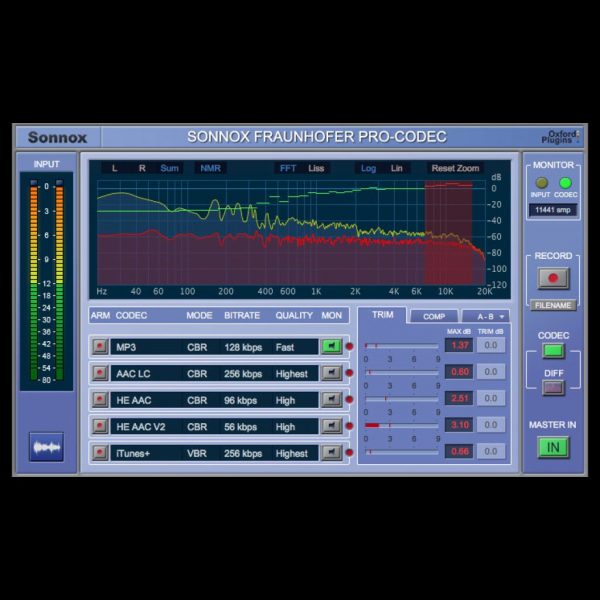Monitor the HE AAC V2 speaker icon
Image resolution: width=600 pixels, height=600 pixels.
coord(331,426)
